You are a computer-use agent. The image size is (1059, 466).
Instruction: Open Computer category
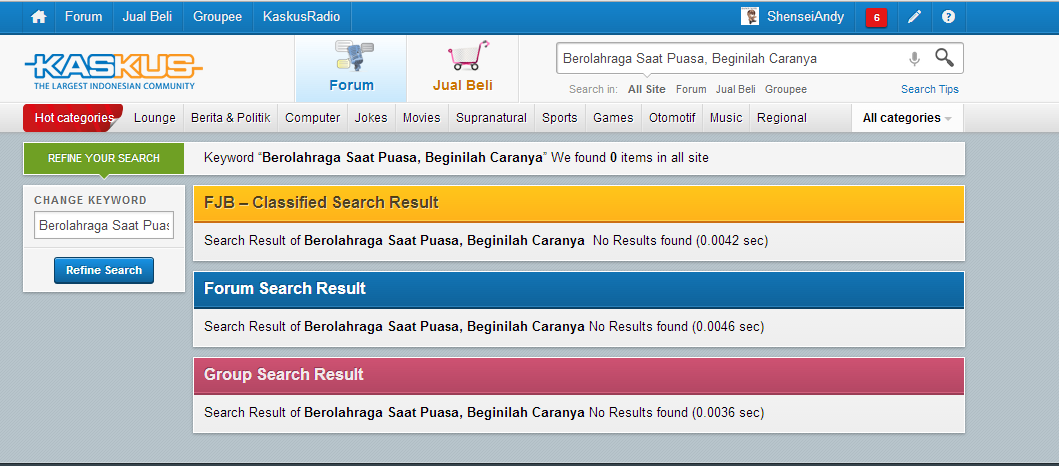tap(313, 118)
